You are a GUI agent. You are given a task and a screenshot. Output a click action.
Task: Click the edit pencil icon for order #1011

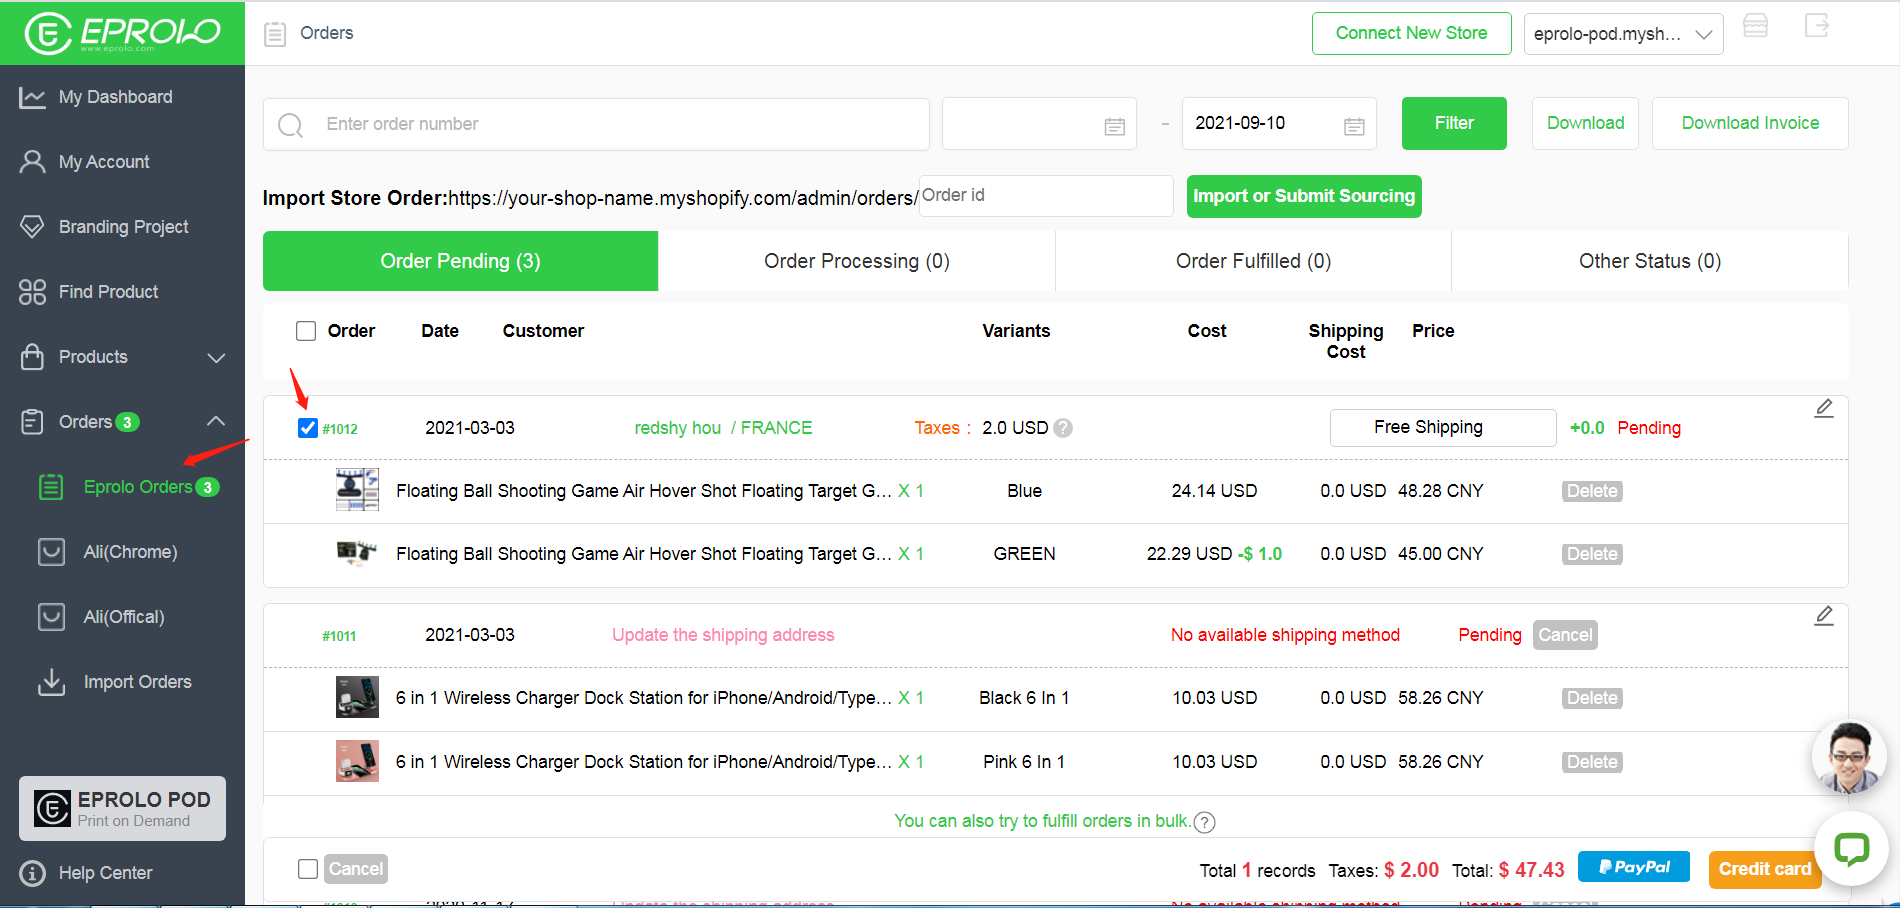click(1824, 616)
